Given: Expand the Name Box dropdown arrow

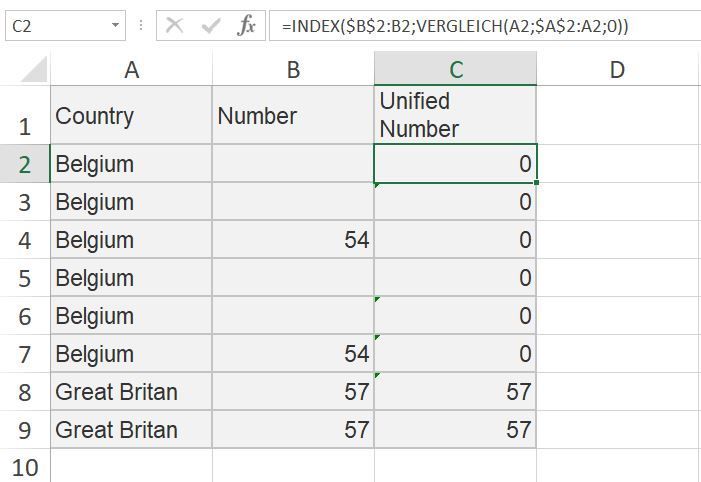Looking at the screenshot, I should pos(116,26).
